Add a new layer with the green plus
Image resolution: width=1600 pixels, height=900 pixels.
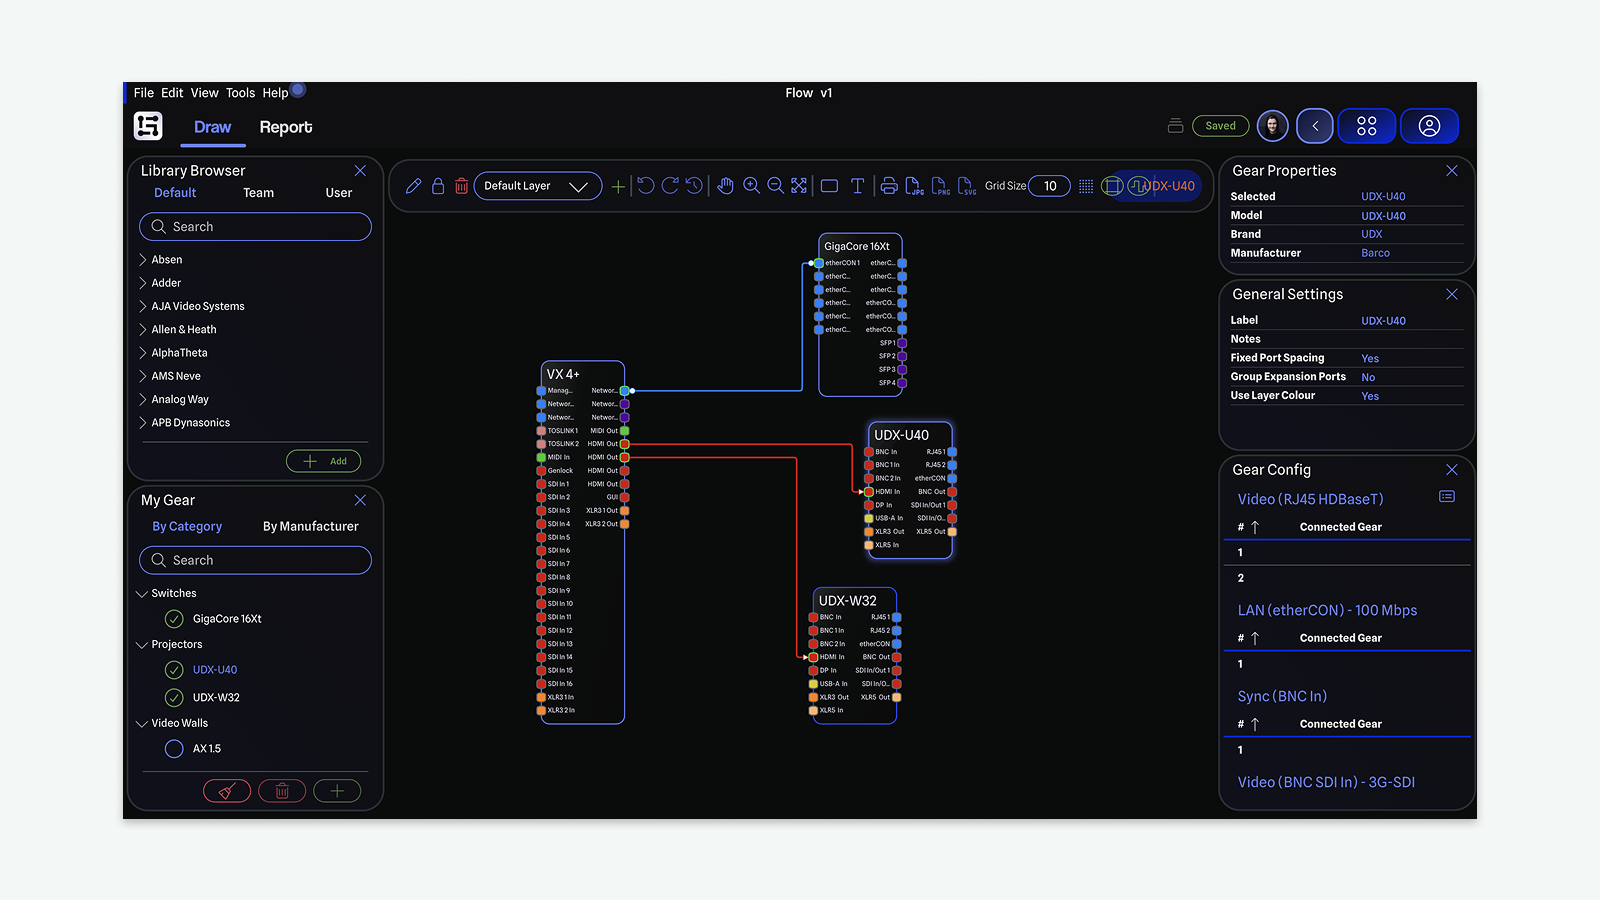pos(618,186)
